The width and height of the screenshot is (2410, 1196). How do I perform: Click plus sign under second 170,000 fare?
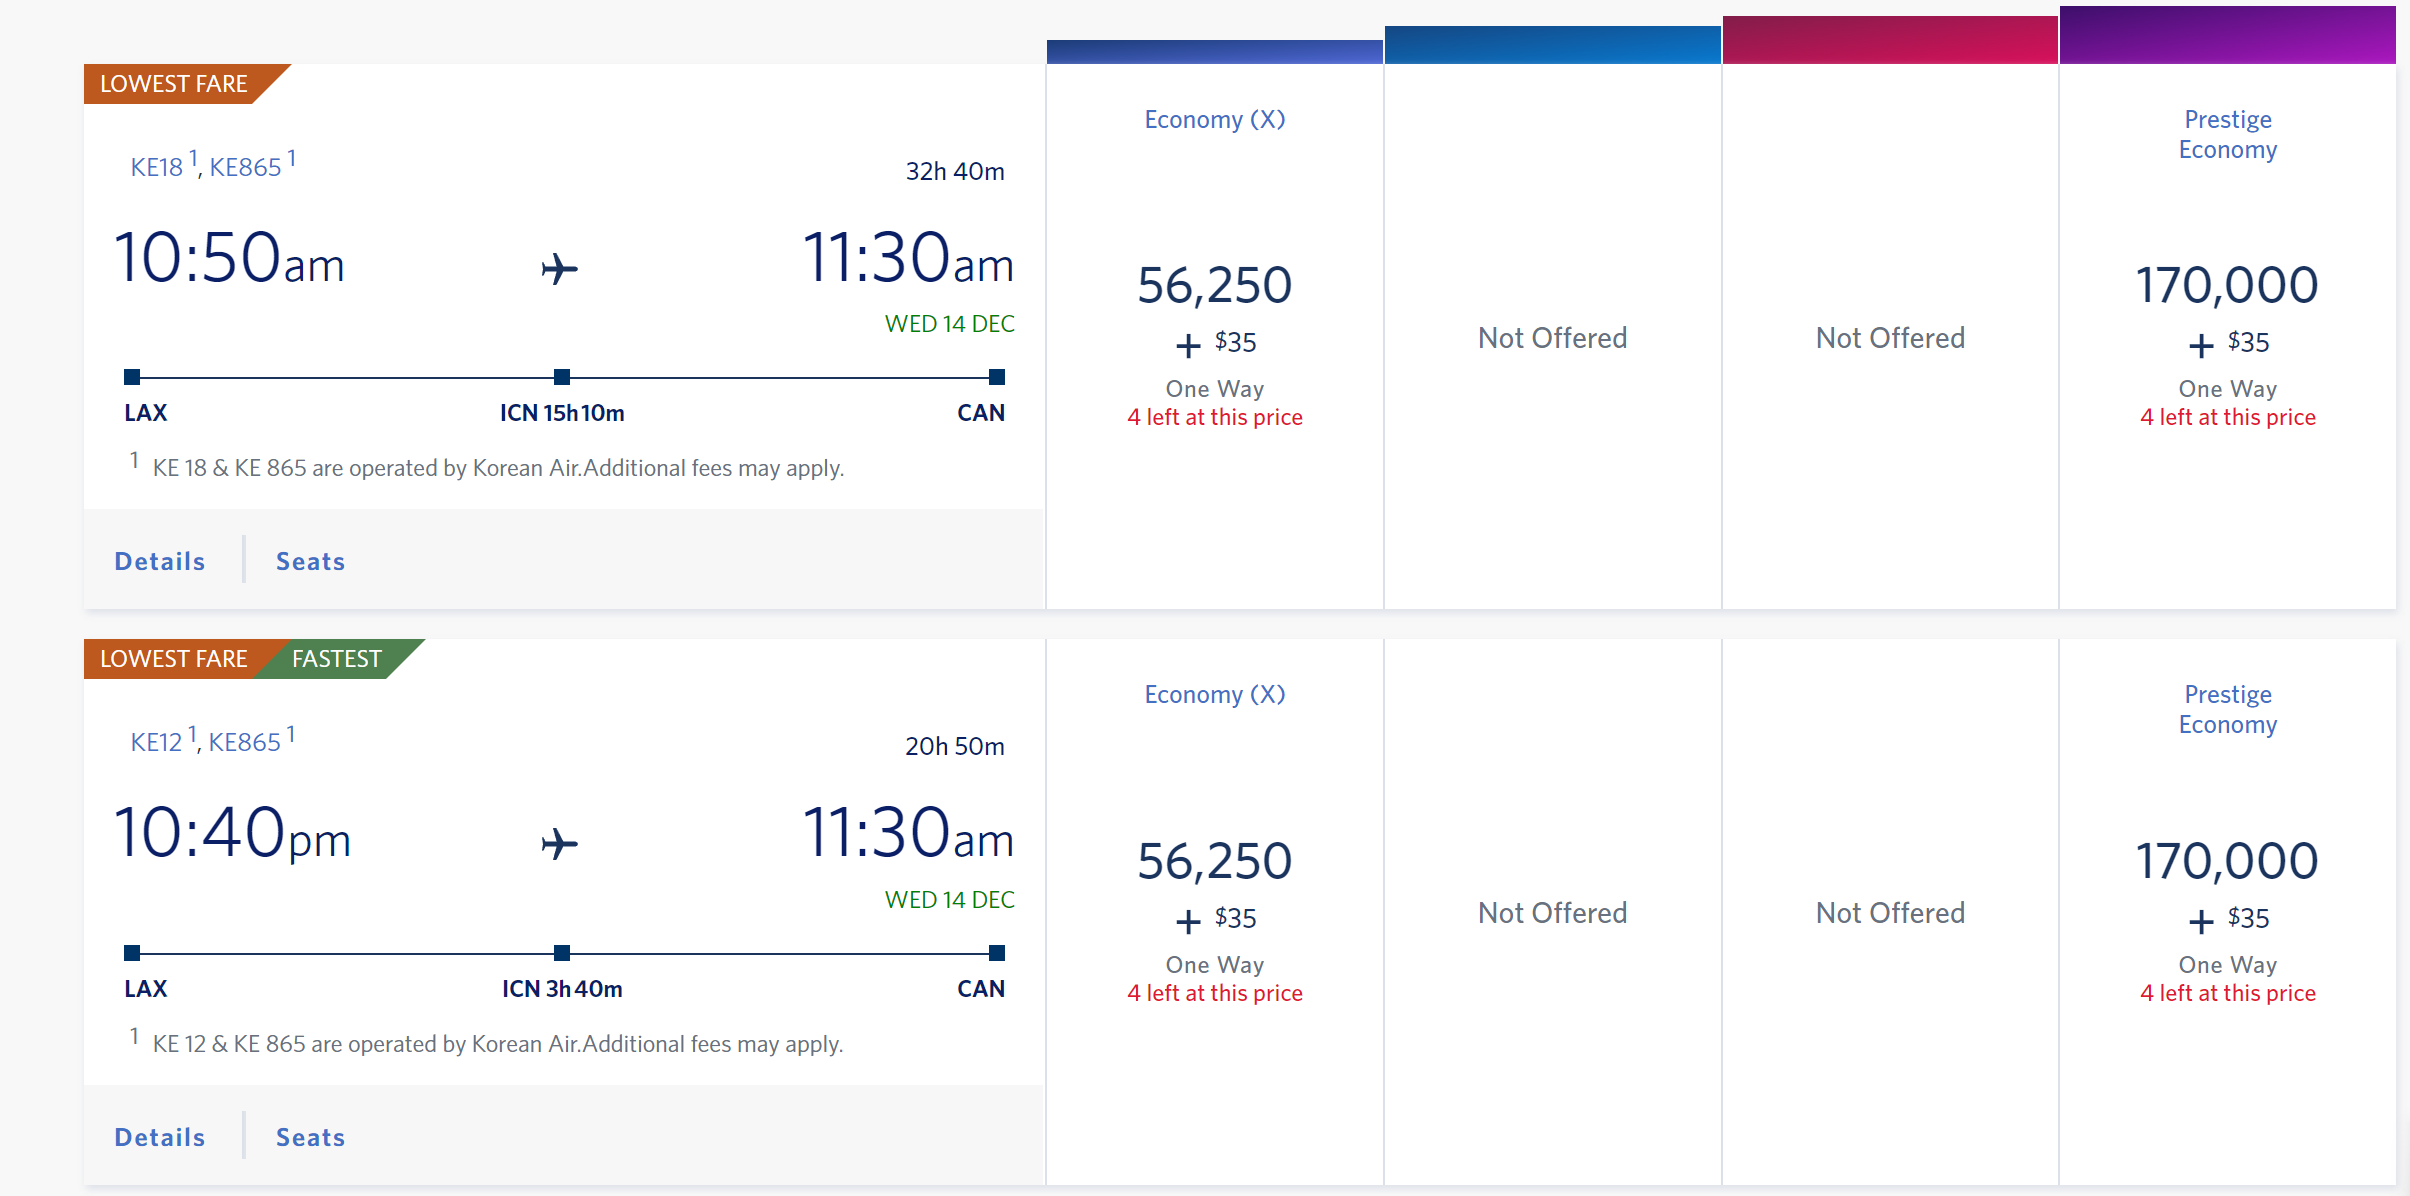tap(2201, 921)
